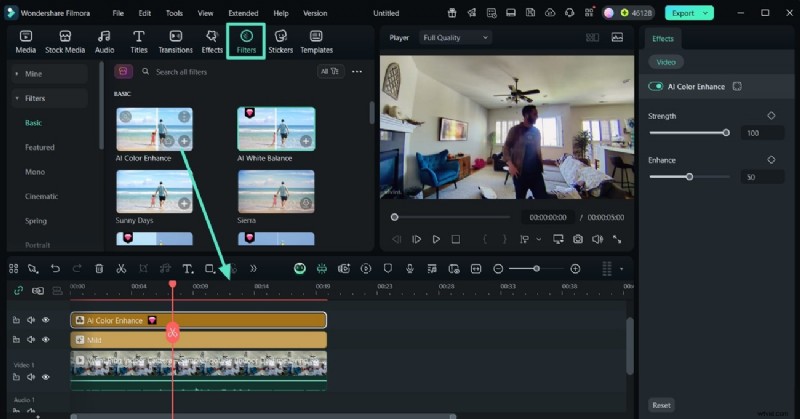Viewport: 800px width, 419px height.
Task: Open the All filter type dropdown
Action: 329,72
